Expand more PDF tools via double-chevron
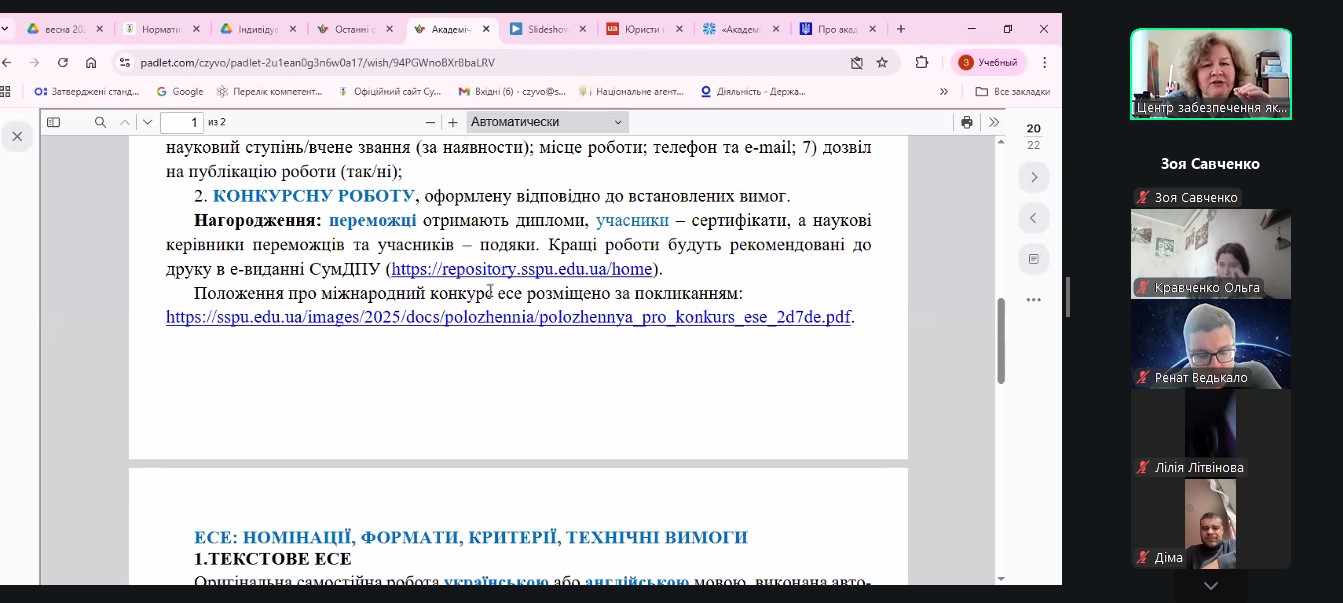 [x=993, y=123]
